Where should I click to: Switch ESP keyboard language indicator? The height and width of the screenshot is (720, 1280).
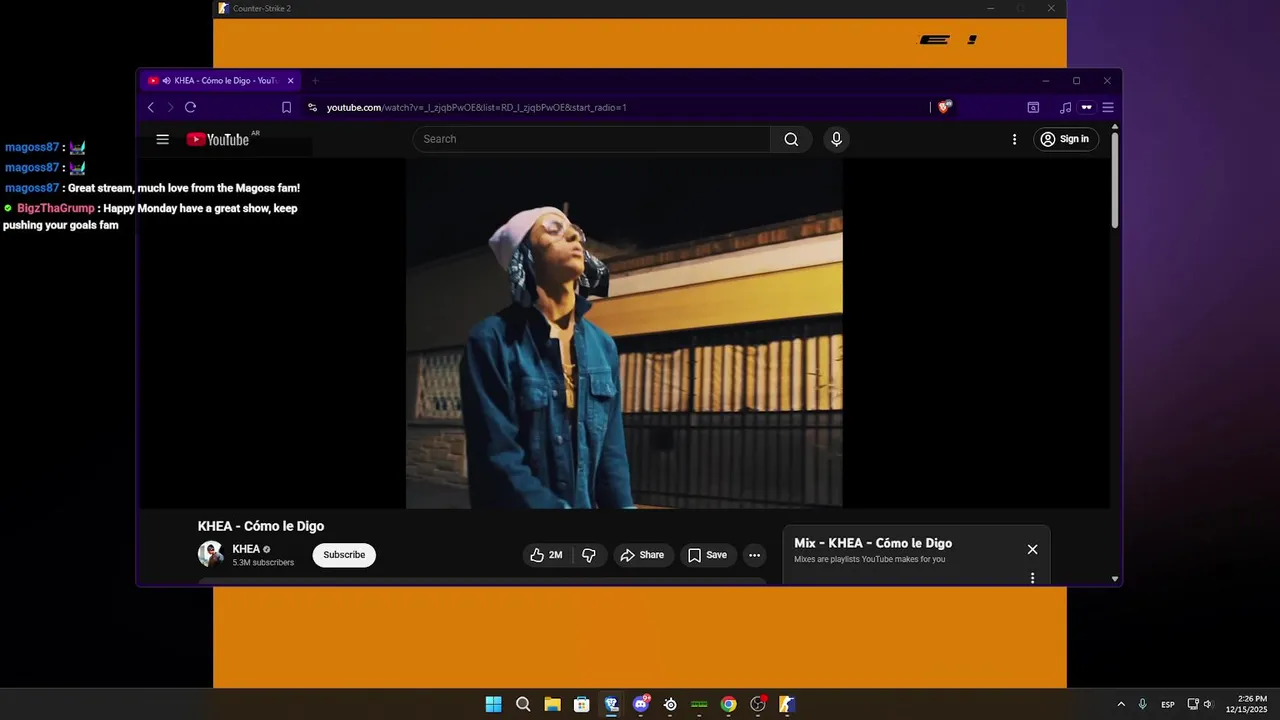tap(1168, 704)
